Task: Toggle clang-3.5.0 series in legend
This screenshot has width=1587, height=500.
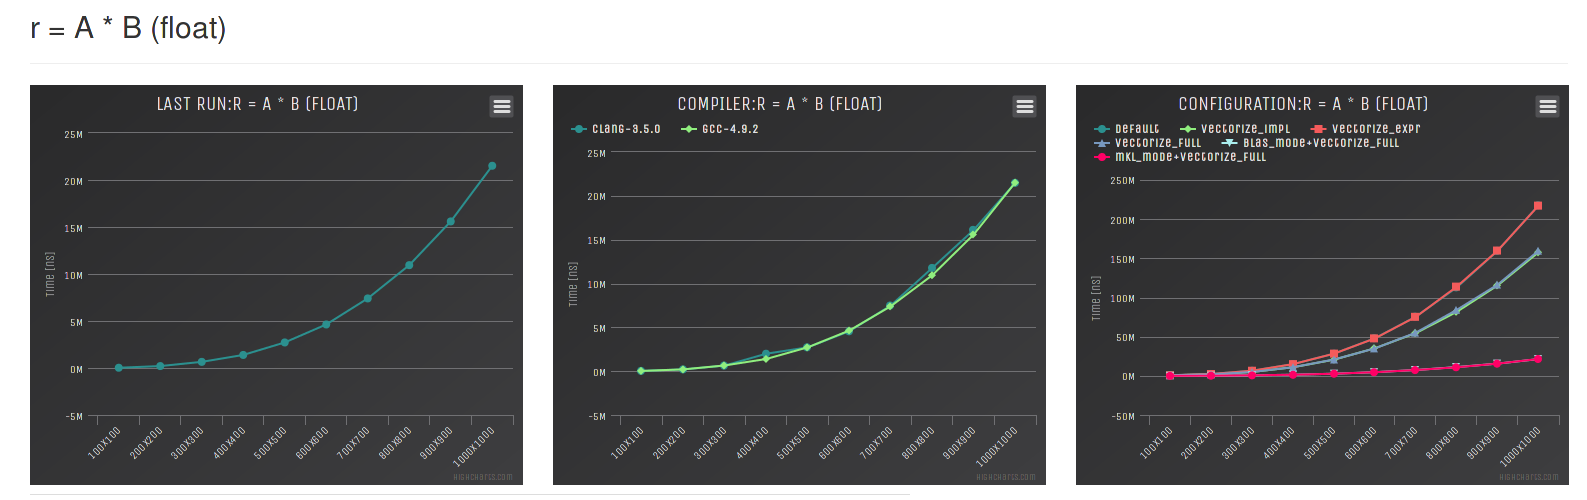Action: pos(616,129)
